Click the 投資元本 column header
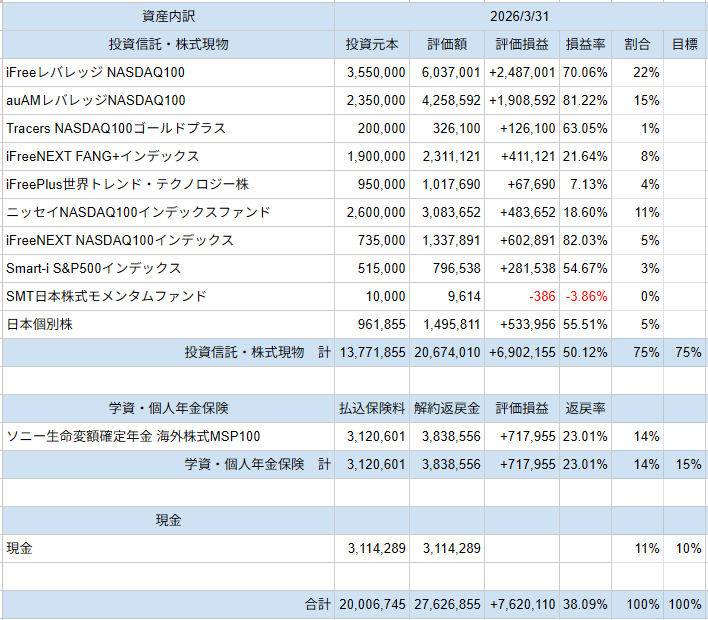The height and width of the screenshot is (620, 708). 372,44
